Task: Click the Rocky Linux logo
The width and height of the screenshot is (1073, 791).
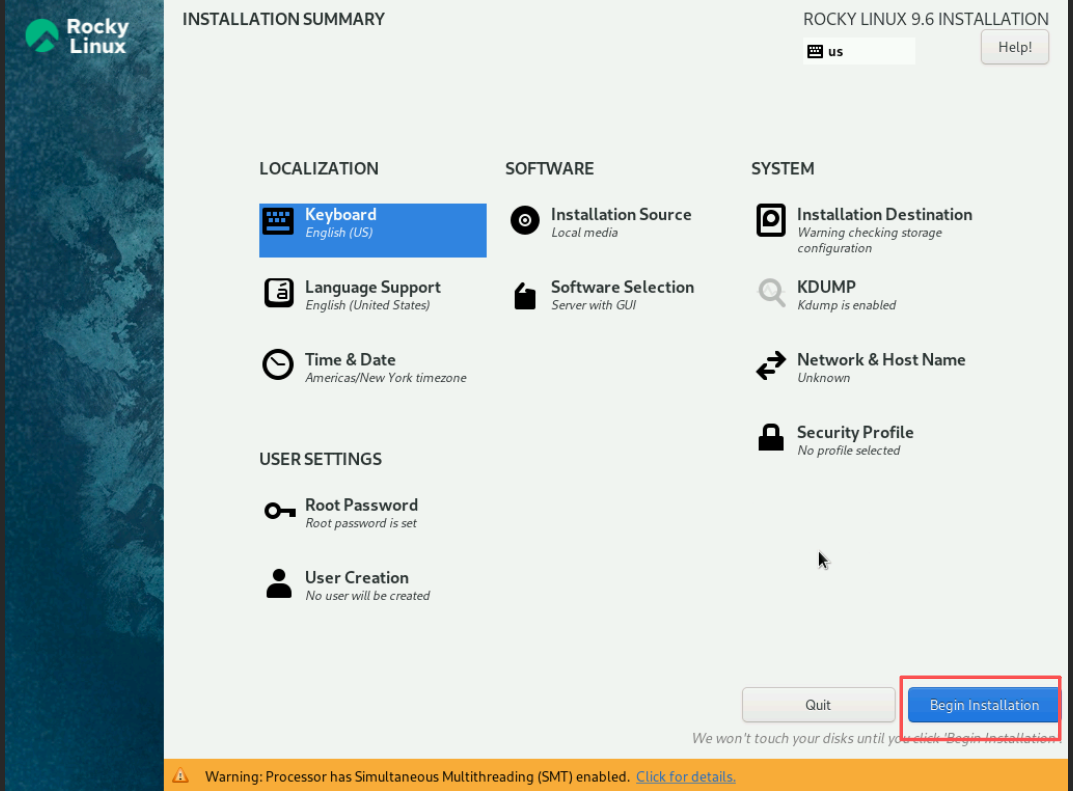Action: (76, 36)
